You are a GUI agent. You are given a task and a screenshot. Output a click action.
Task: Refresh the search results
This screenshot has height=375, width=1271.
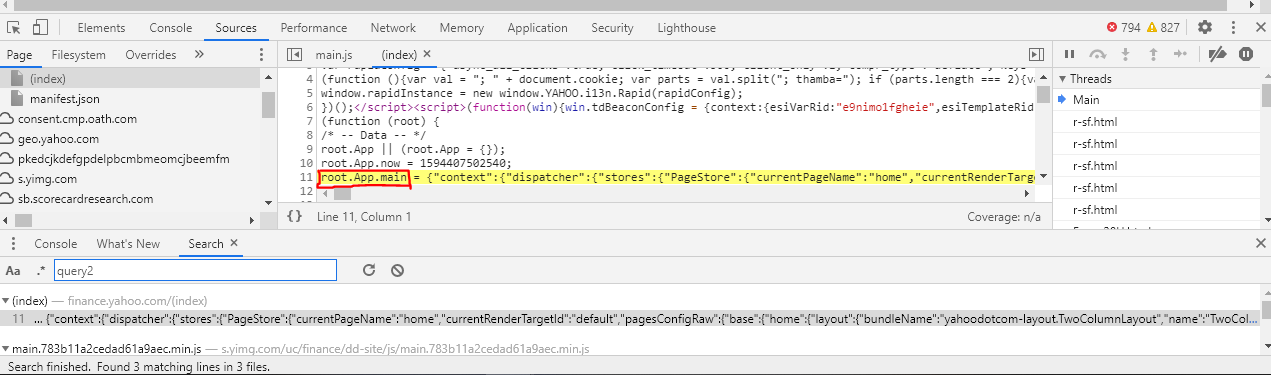click(369, 270)
